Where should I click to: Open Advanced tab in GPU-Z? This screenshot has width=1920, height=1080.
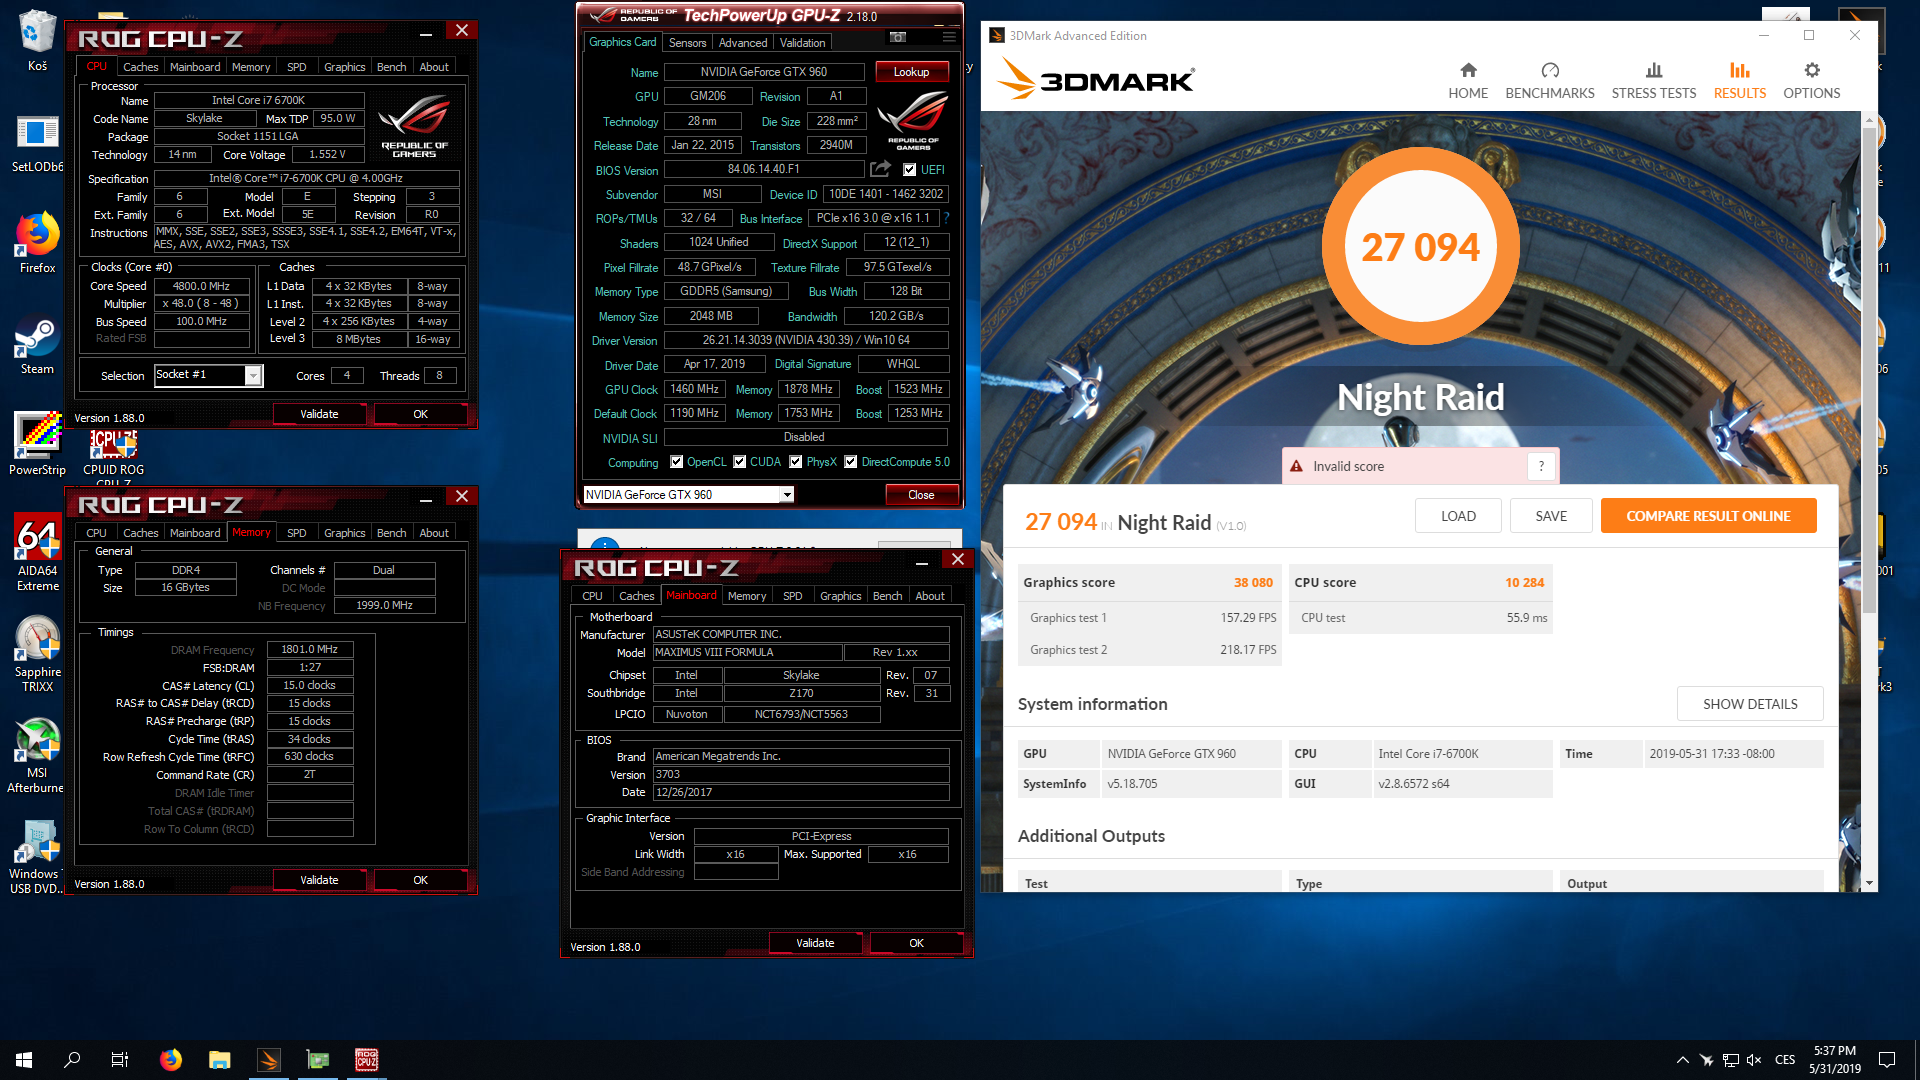[743, 42]
